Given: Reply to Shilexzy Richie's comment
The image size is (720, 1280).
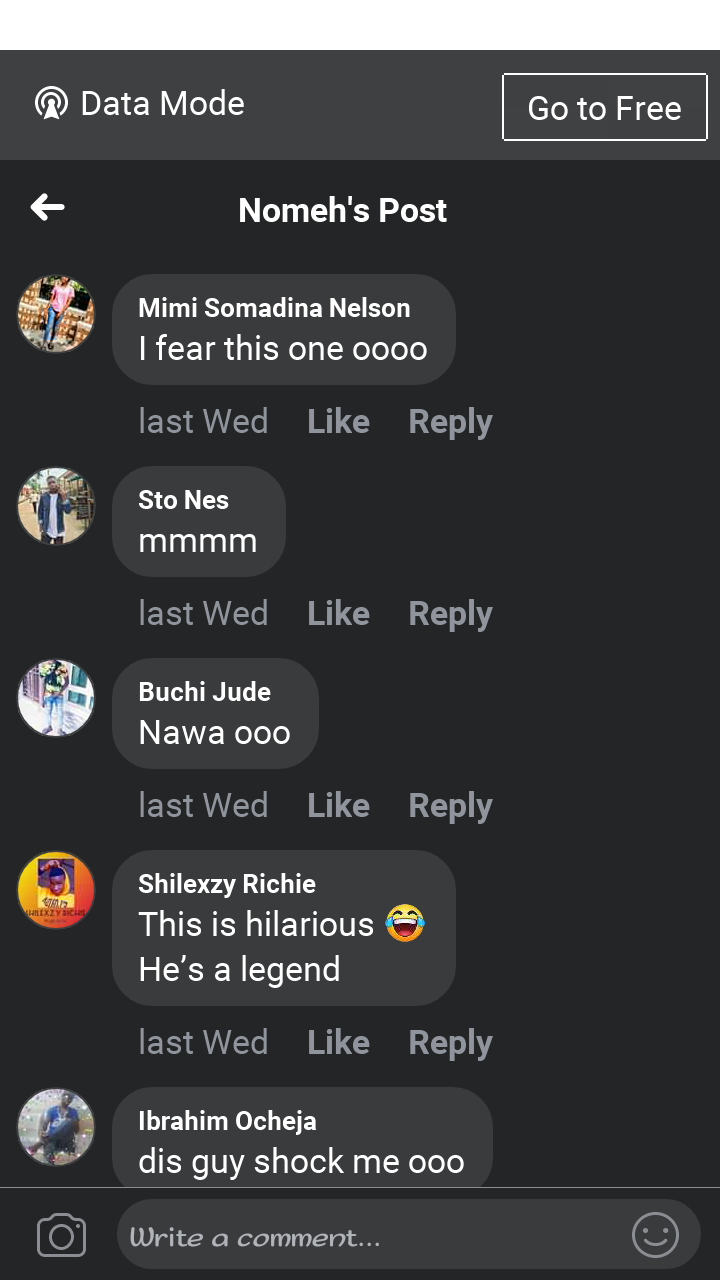Looking at the screenshot, I should click(x=450, y=1043).
